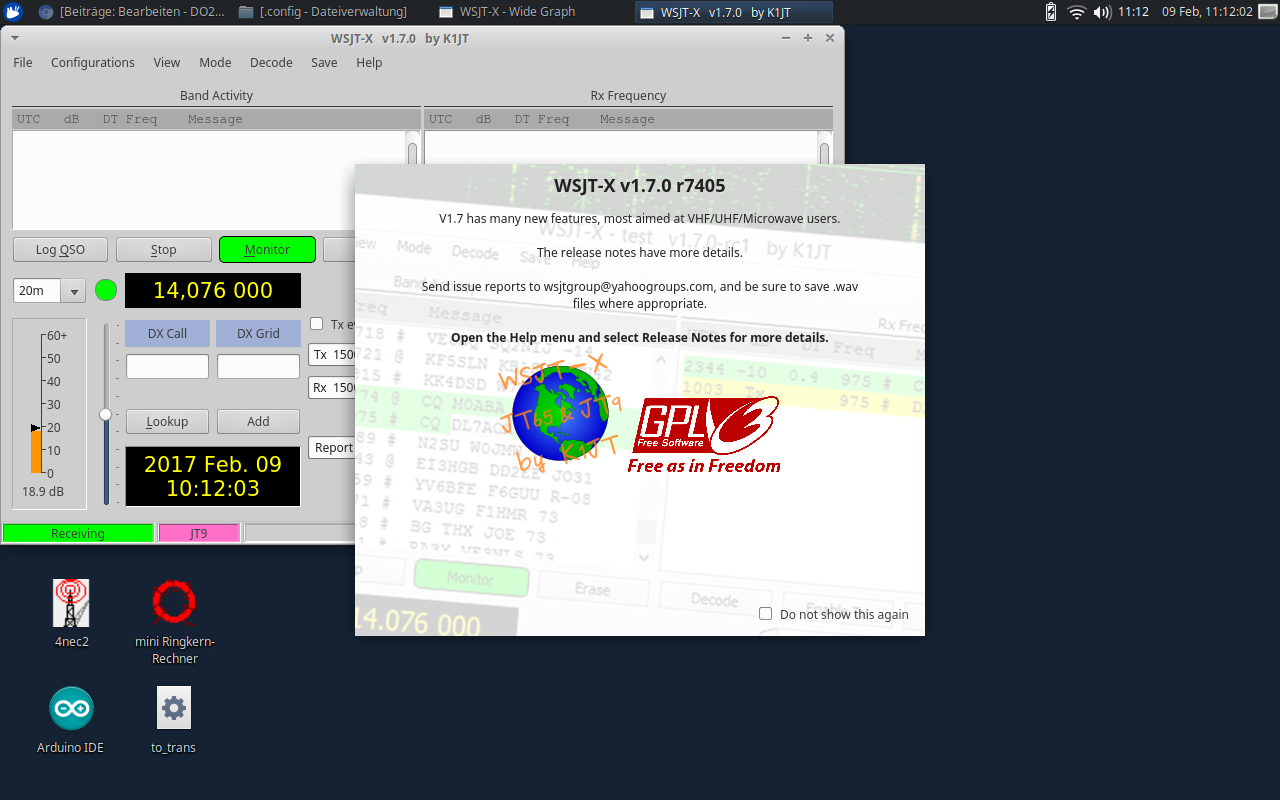The width and height of the screenshot is (1280, 800).
Task: Adjust the audio level slider handle
Action: (x=106, y=414)
